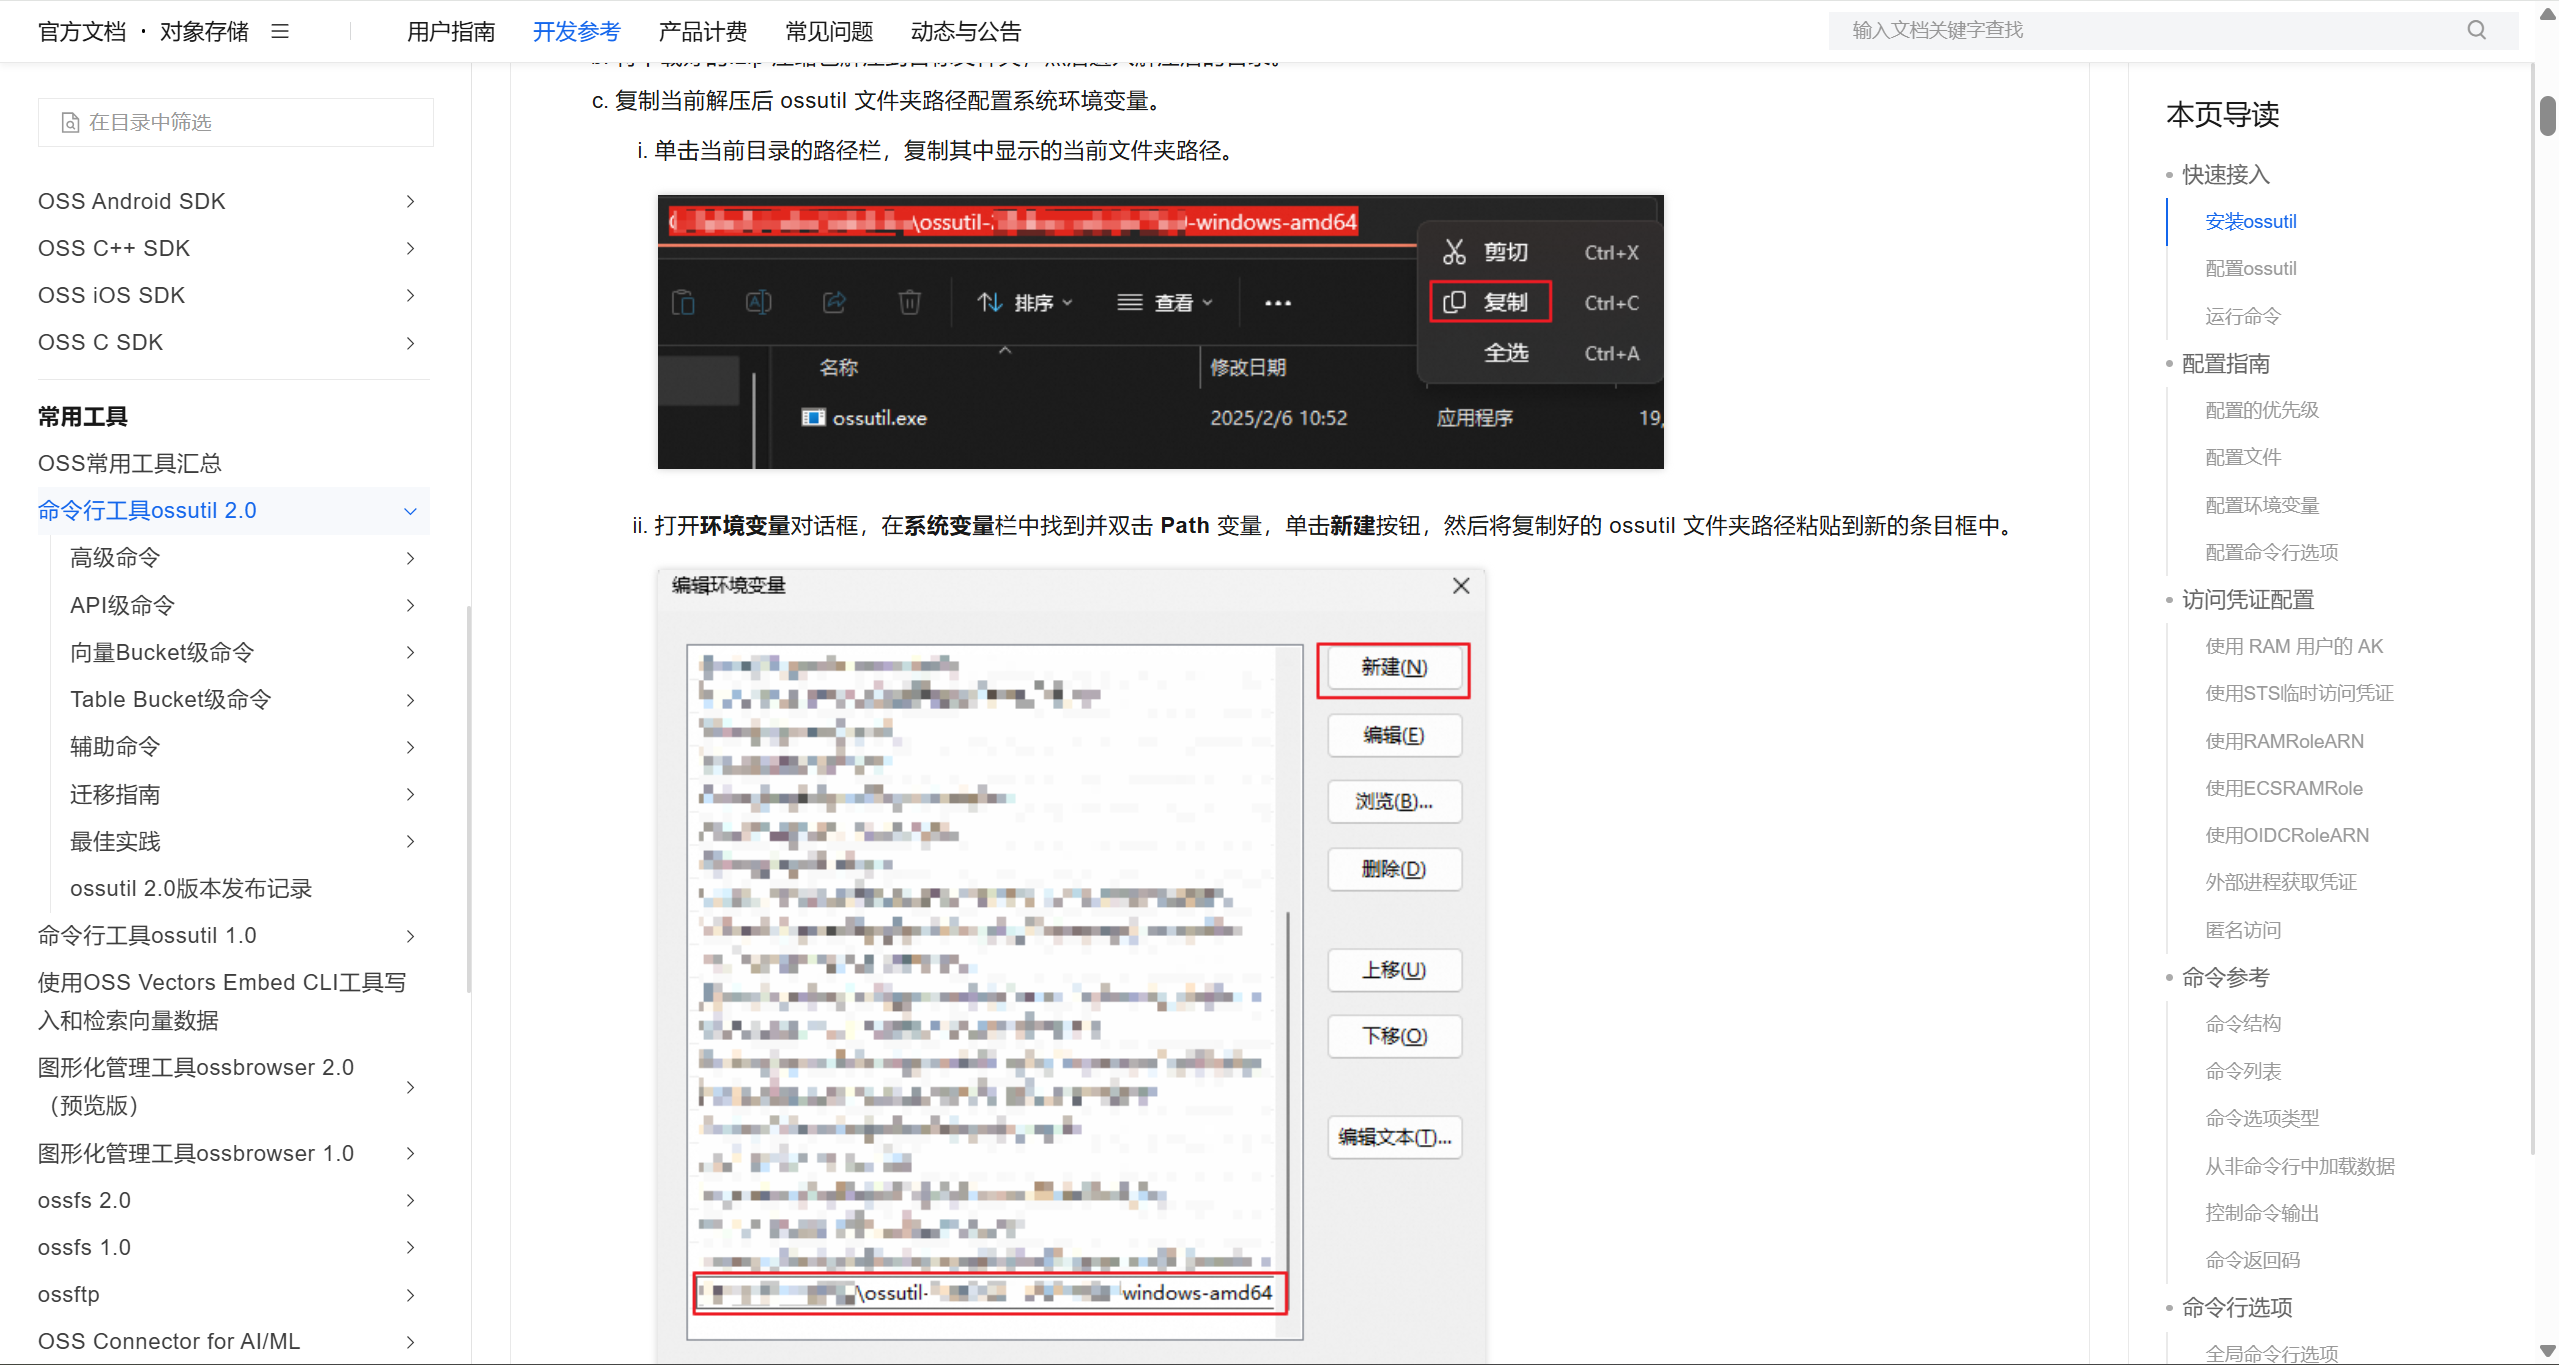
Task: Open the 产品计费 tab
Action: (x=703, y=31)
